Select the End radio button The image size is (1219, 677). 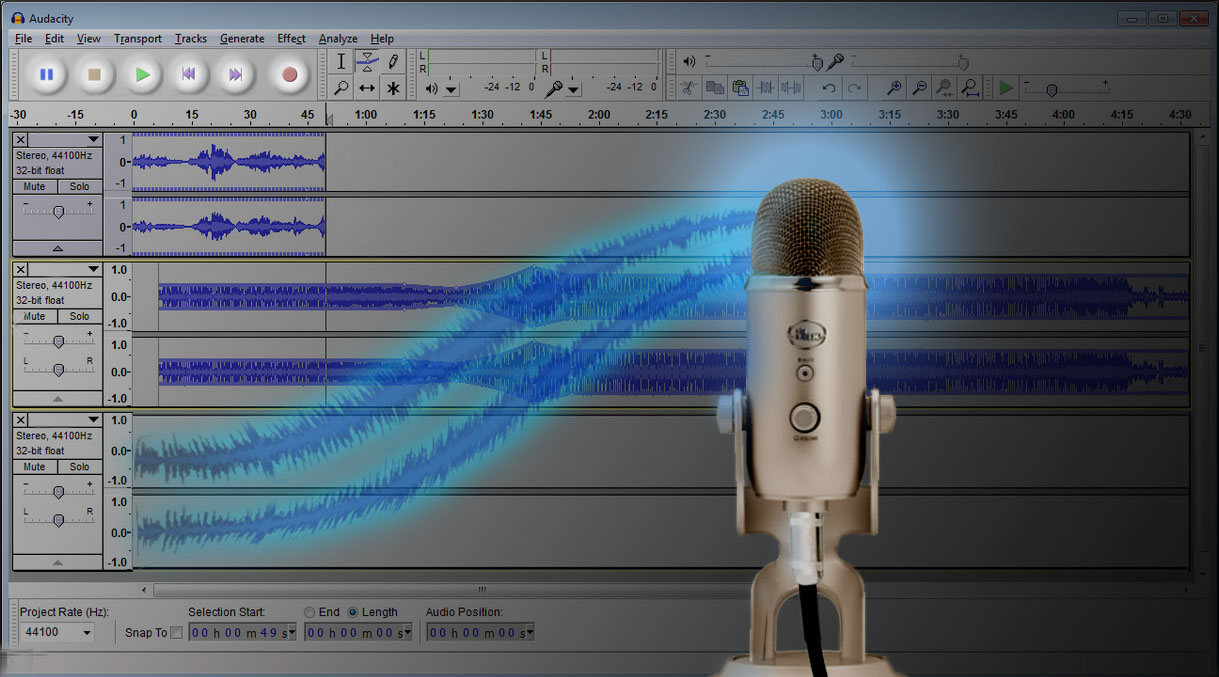(x=310, y=612)
